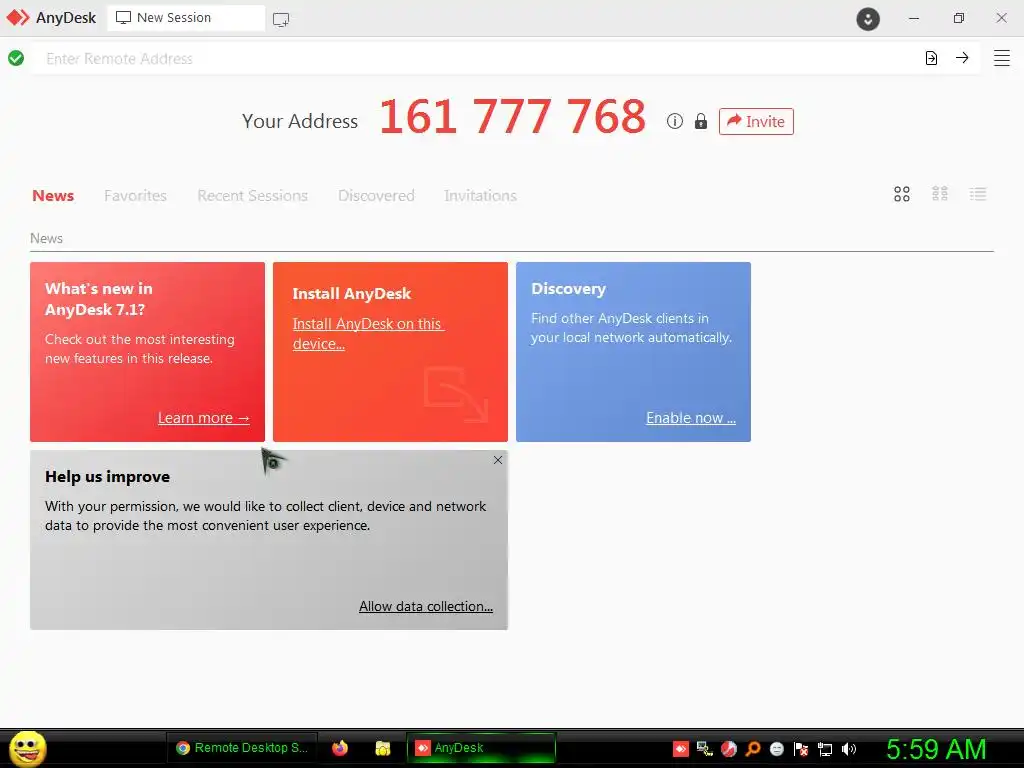This screenshot has width=1024, height=768.
Task: Open the file manager taskbar icon
Action: [383, 748]
